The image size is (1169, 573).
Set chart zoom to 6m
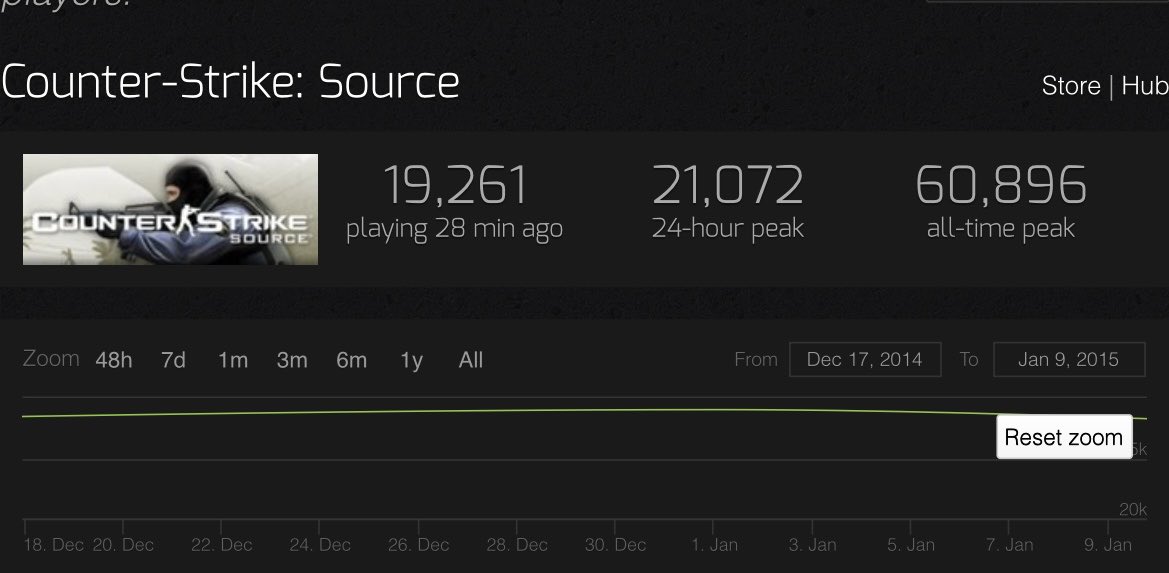click(x=351, y=360)
